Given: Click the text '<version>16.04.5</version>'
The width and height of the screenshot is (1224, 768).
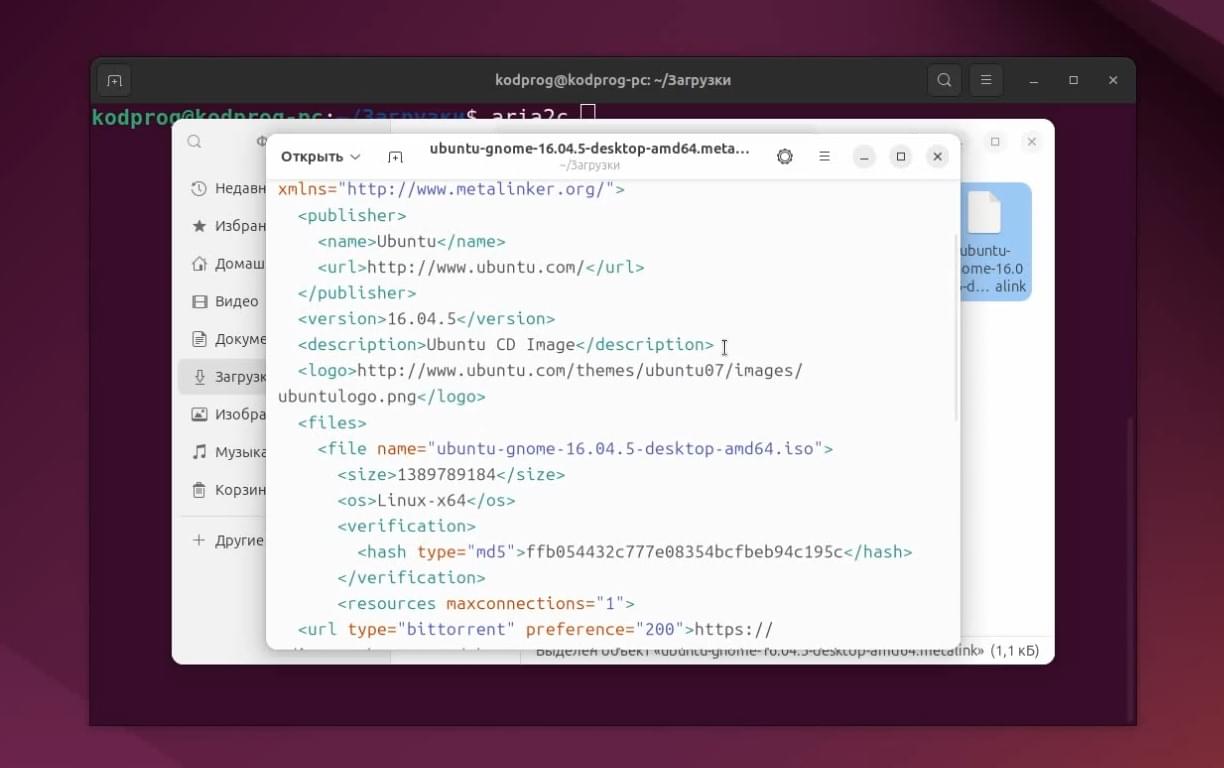Looking at the screenshot, I should tap(426, 319).
